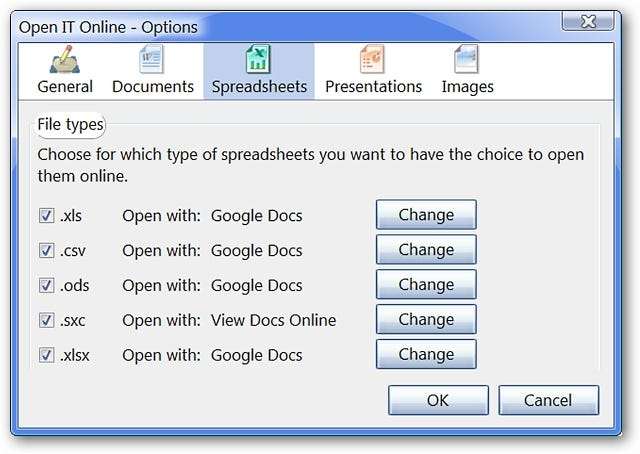The width and height of the screenshot is (640, 454).
Task: Uncheck the .xls file type checkbox
Action: (46, 215)
